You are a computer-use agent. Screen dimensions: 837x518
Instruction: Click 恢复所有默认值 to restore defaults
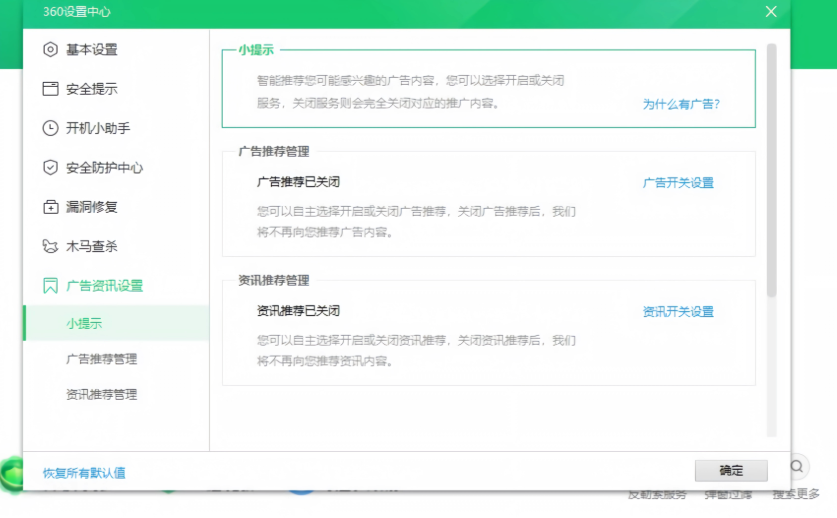[84, 473]
